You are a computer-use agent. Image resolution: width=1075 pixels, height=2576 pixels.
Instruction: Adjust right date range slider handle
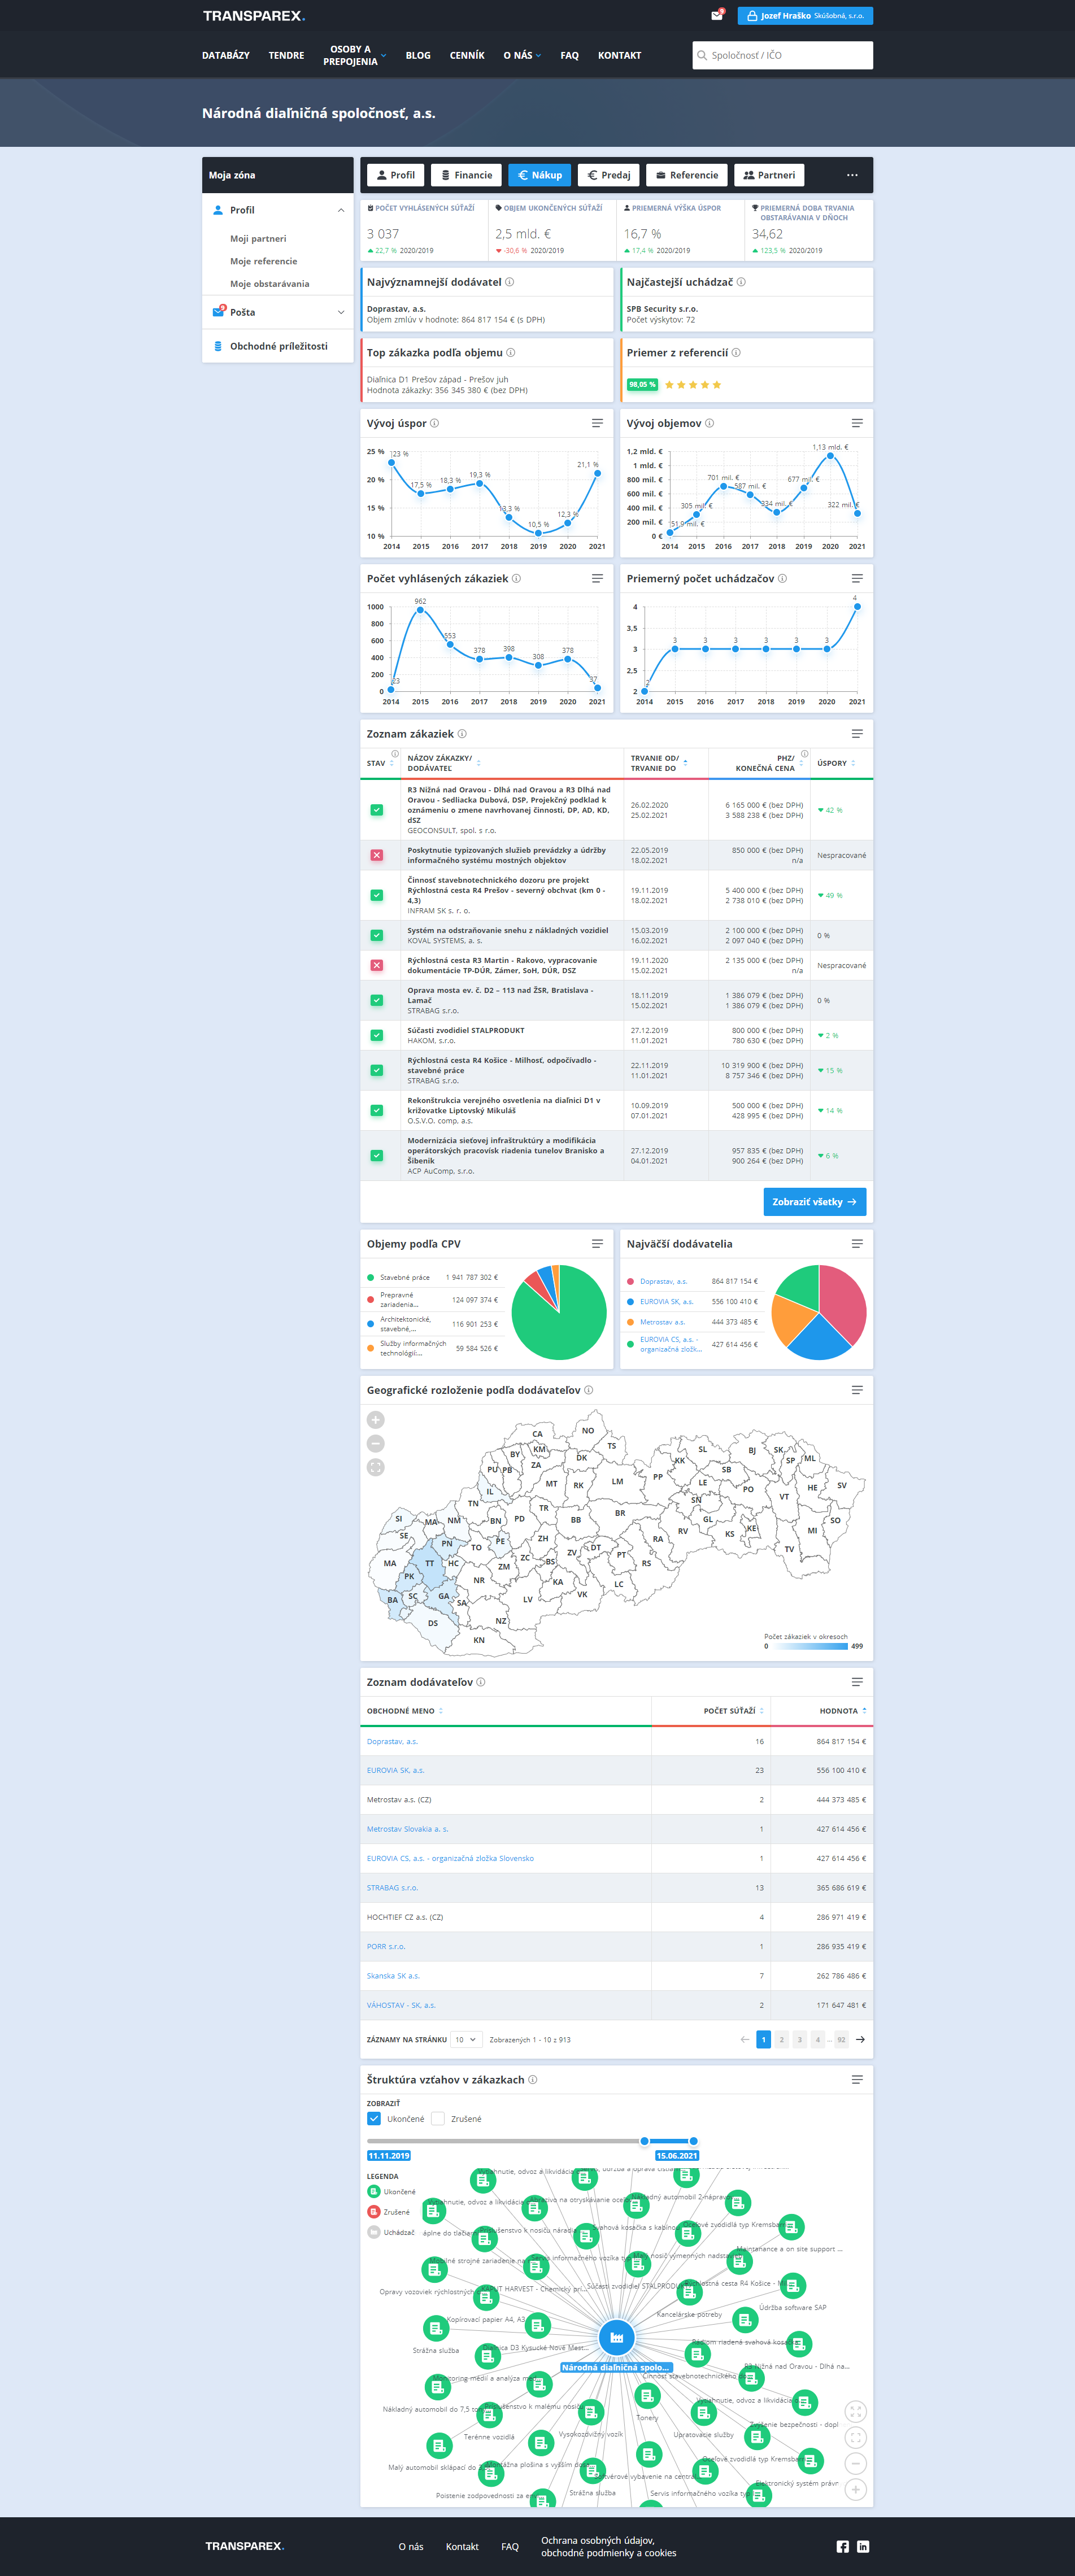coord(693,2141)
